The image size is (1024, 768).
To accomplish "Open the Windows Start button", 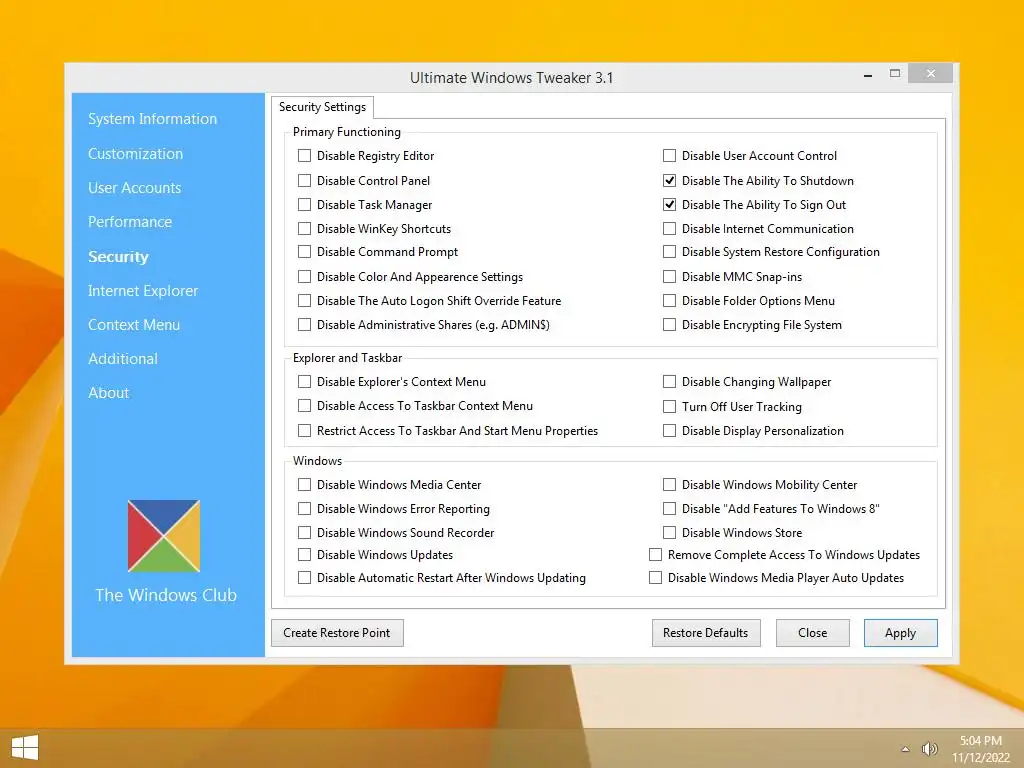I will point(25,748).
